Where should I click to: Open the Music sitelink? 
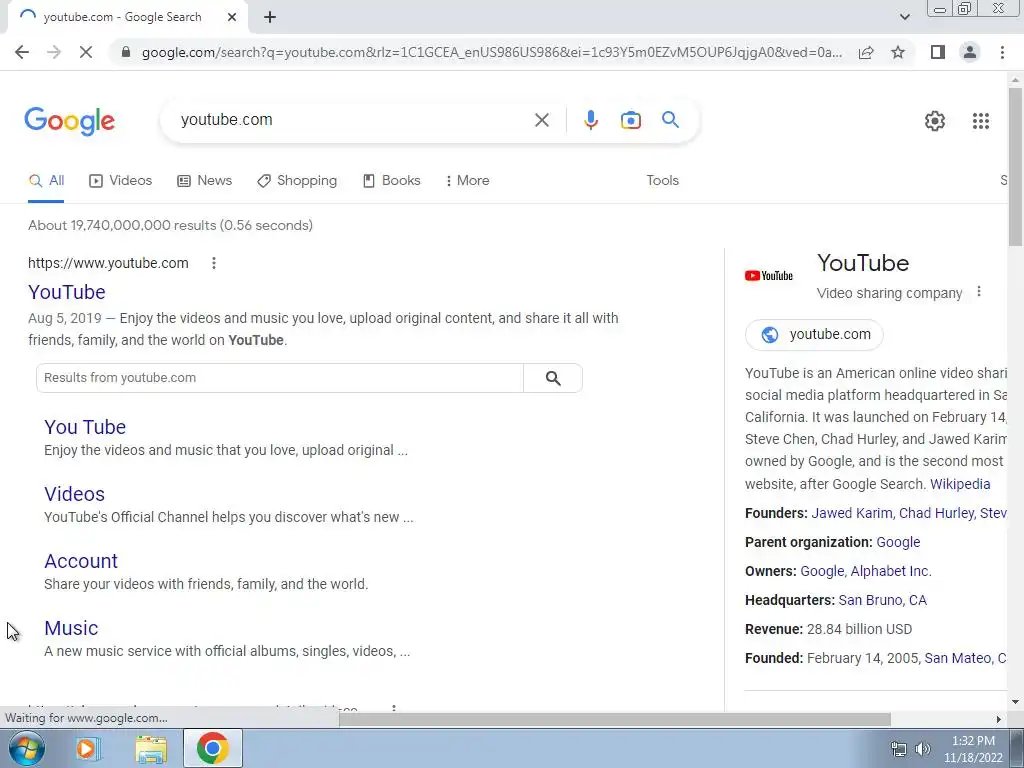71,628
